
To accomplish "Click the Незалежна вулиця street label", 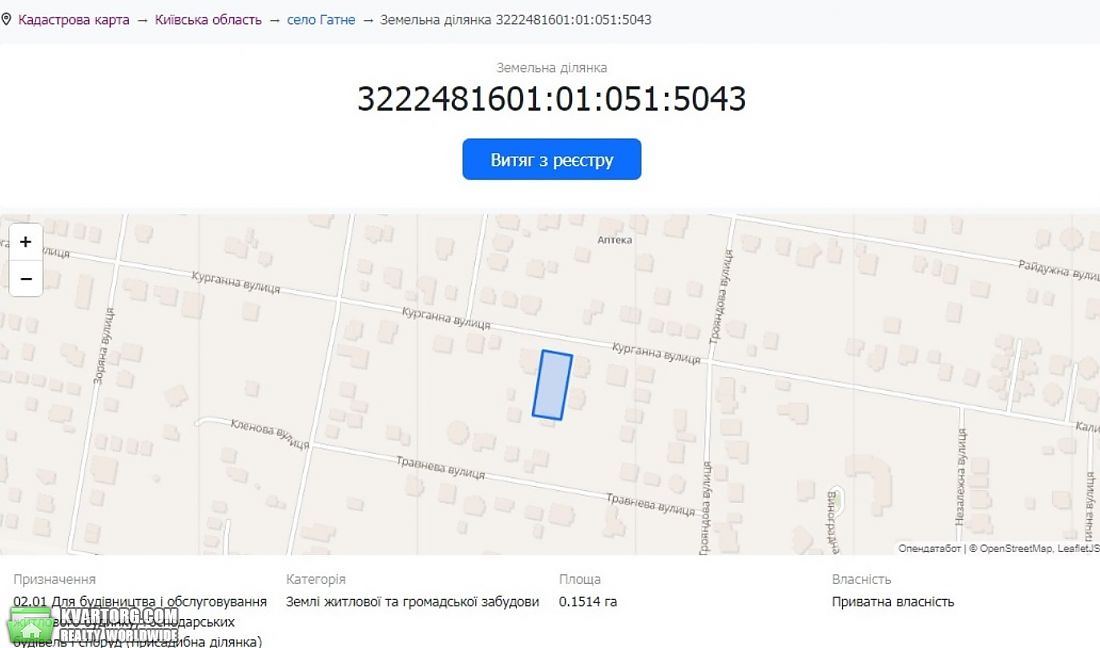I will [961, 477].
